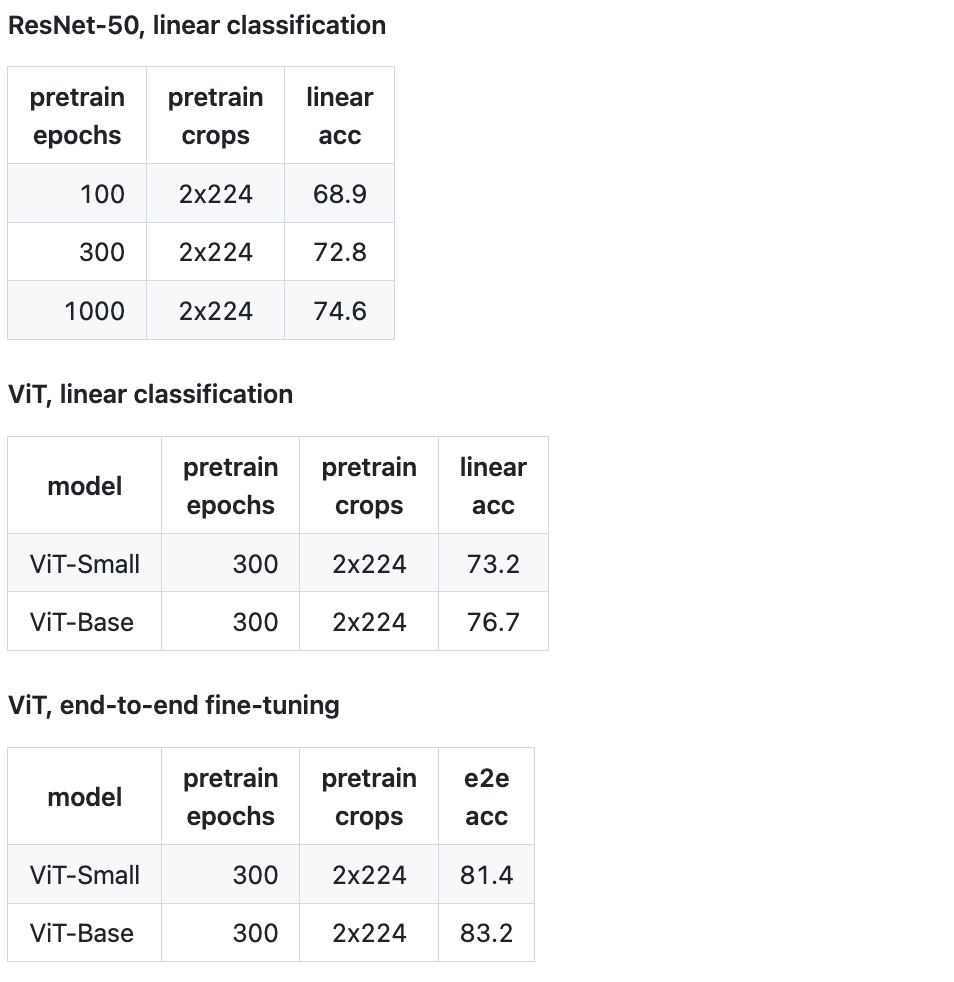Click the "e2e acc" column header

[x=486, y=797]
